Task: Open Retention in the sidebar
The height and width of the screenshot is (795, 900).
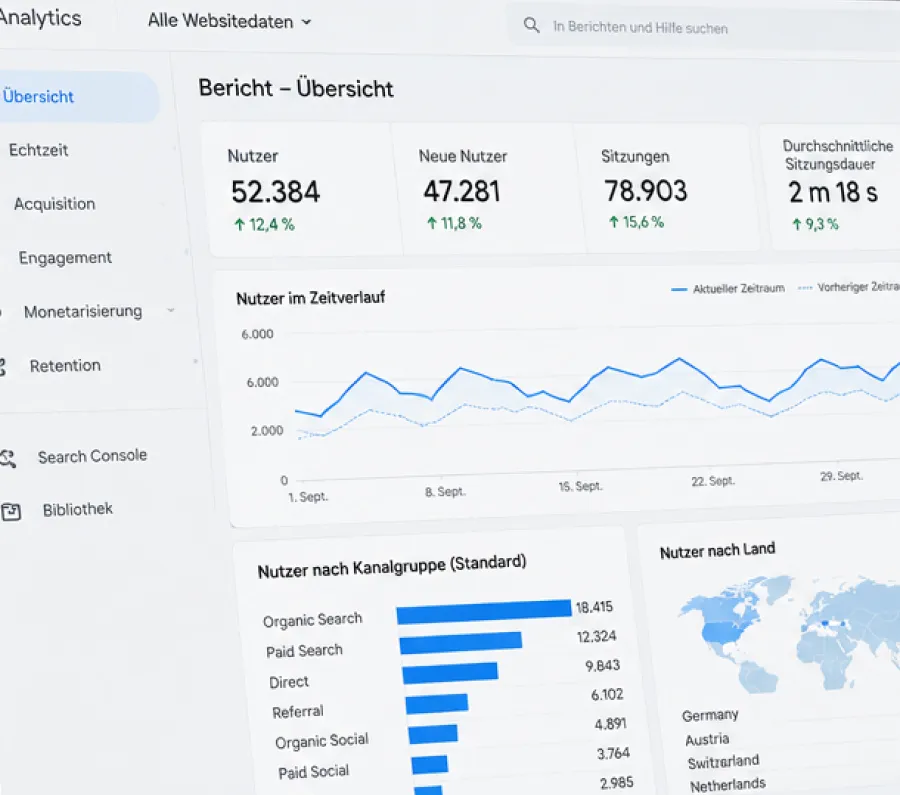Action: (65, 366)
